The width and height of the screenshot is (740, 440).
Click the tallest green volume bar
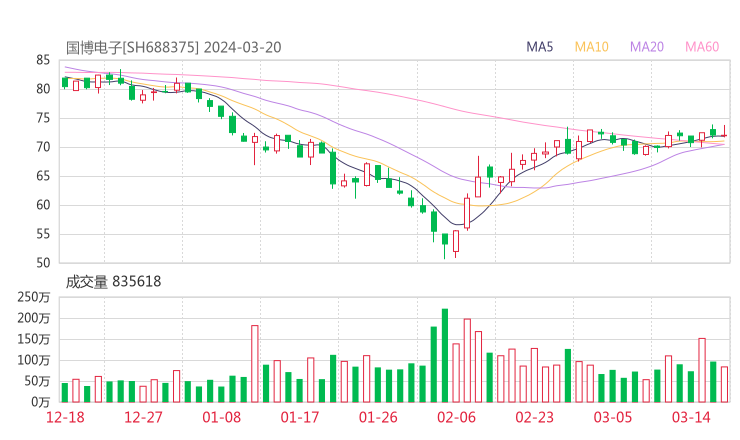click(x=445, y=355)
